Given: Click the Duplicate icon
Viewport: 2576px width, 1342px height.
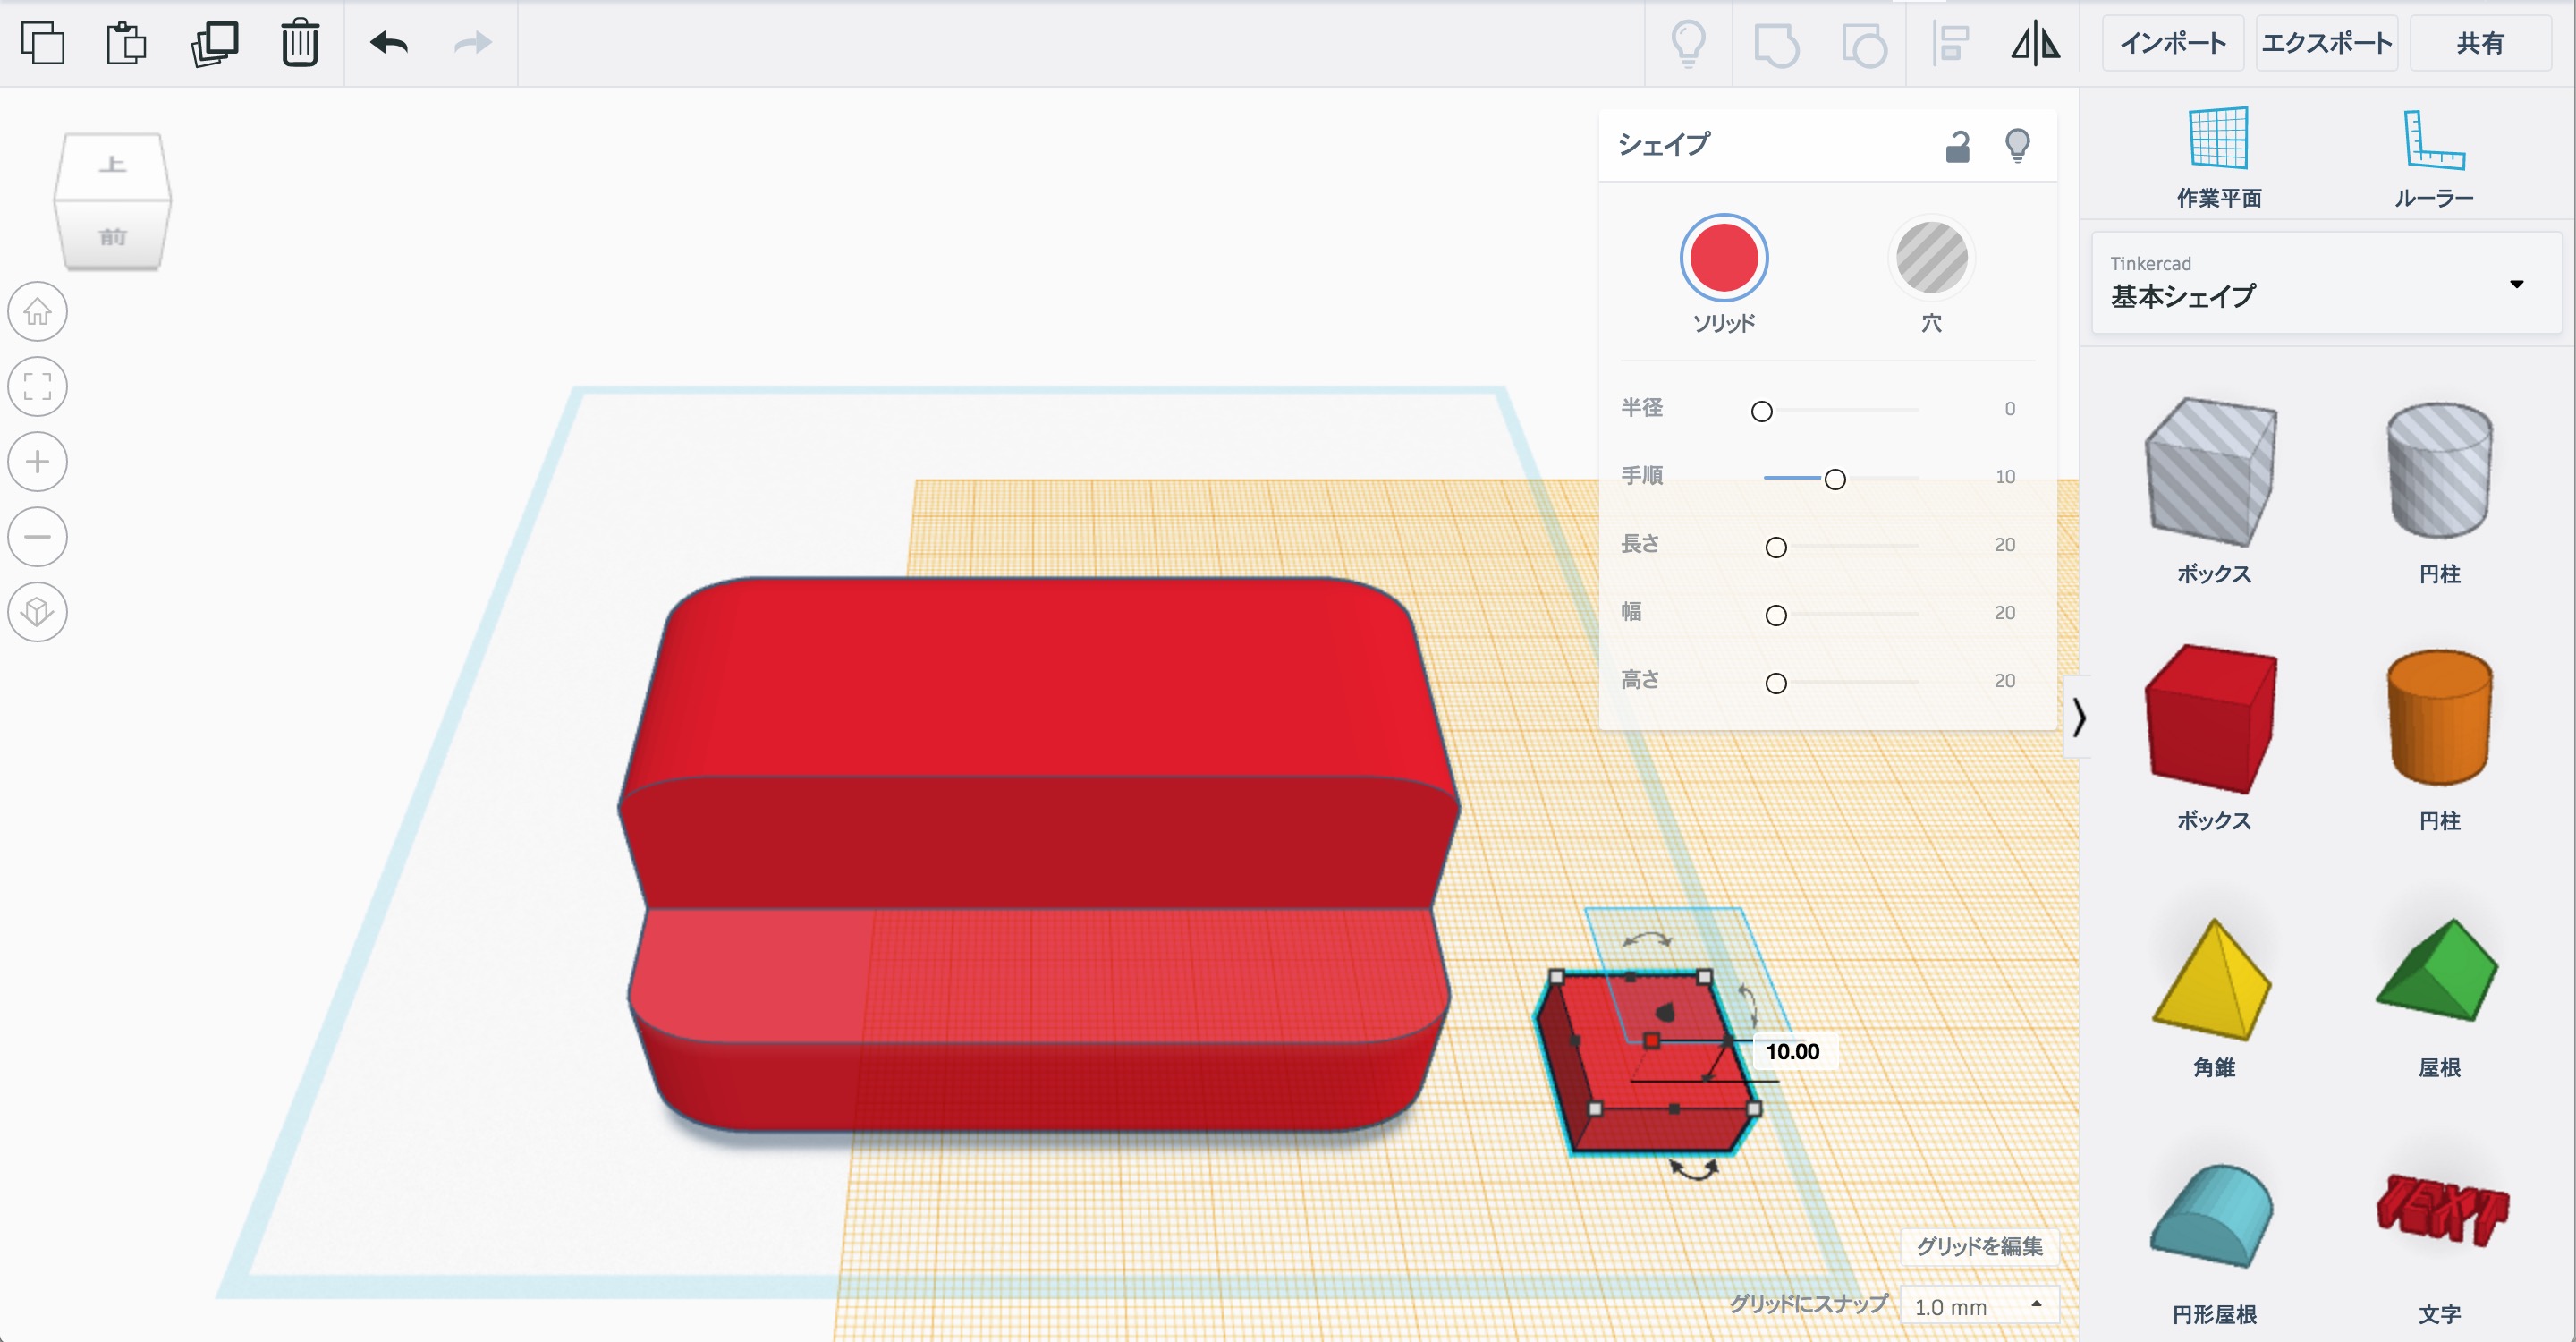Looking at the screenshot, I should click(x=214, y=43).
